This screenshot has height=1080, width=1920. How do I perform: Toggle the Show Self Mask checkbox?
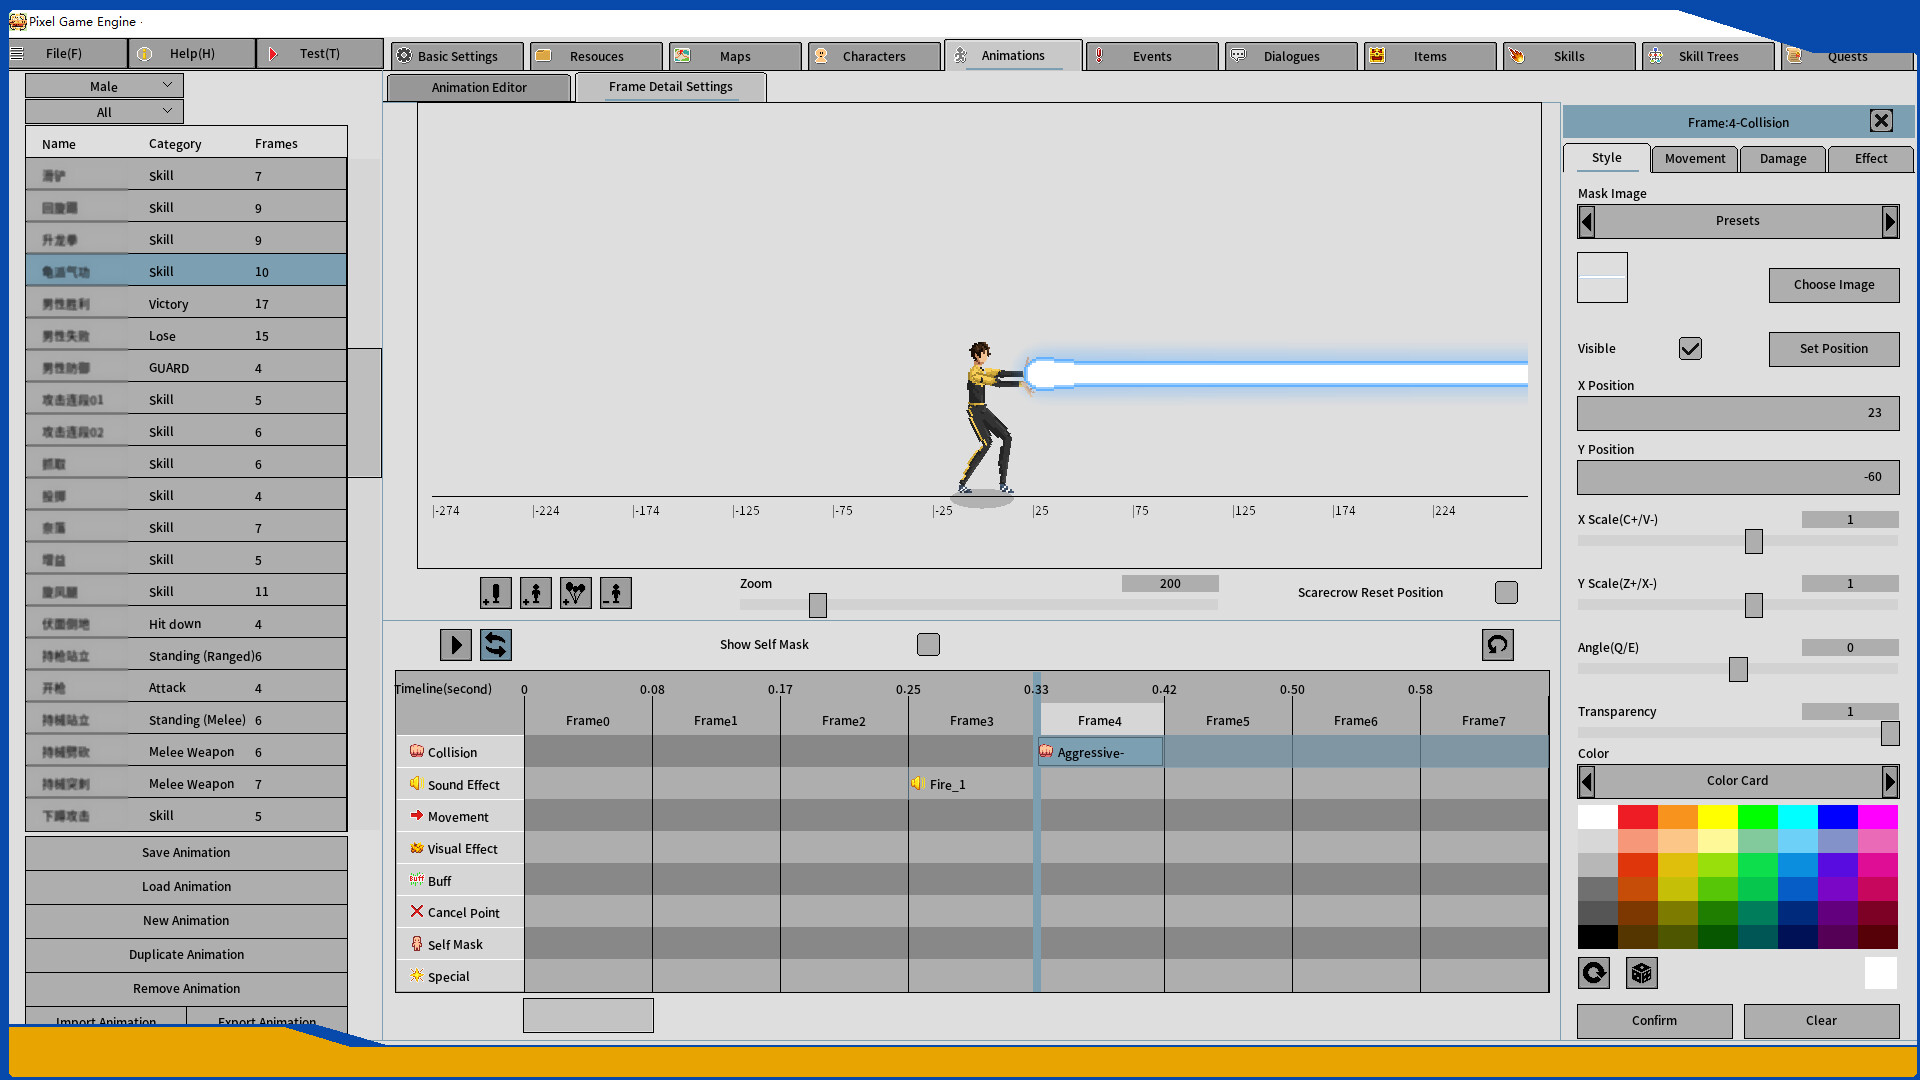click(928, 644)
